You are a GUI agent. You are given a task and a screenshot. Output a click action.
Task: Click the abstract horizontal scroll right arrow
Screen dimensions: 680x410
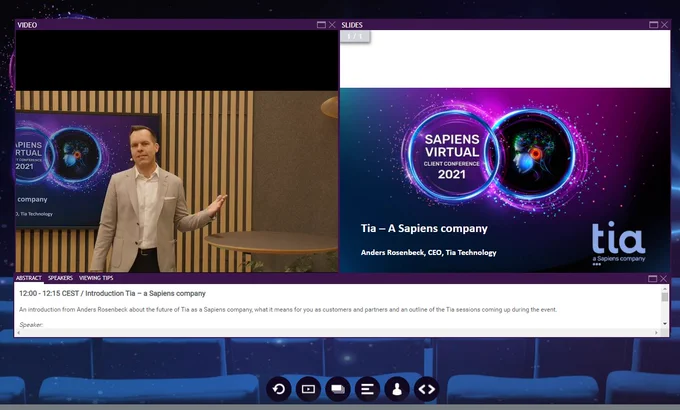(656, 333)
